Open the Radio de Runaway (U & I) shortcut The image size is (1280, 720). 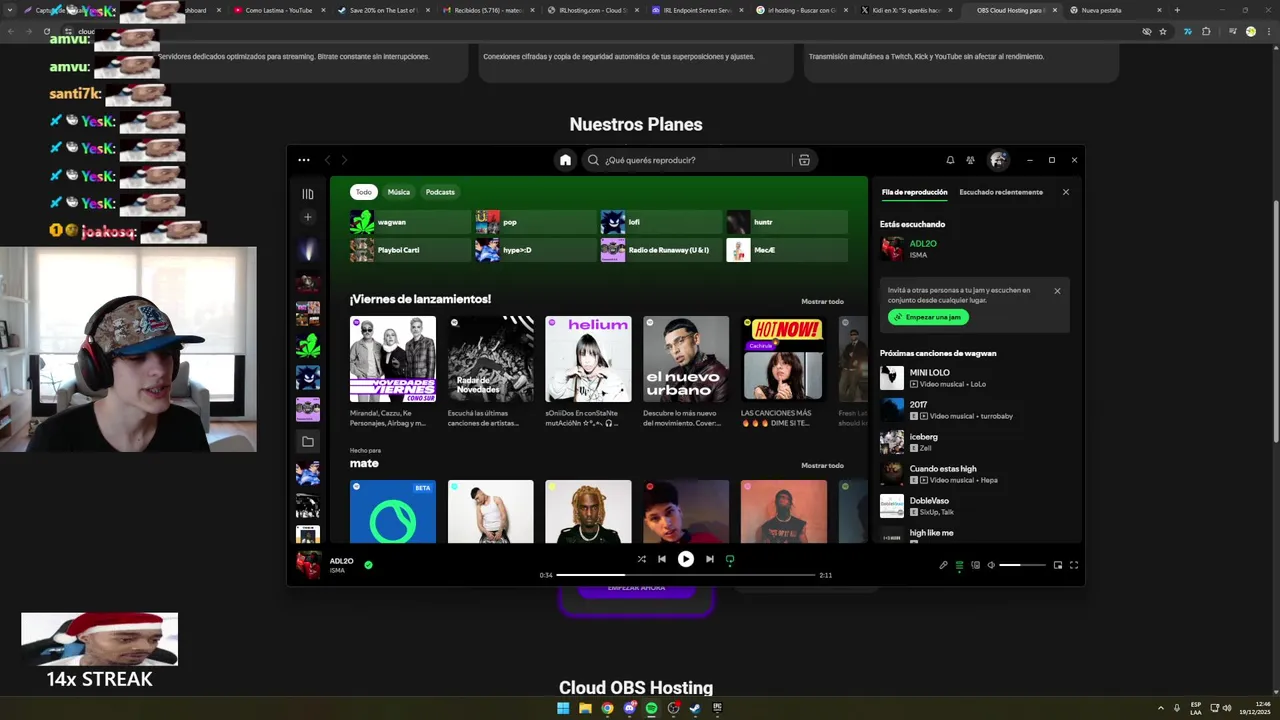660,250
